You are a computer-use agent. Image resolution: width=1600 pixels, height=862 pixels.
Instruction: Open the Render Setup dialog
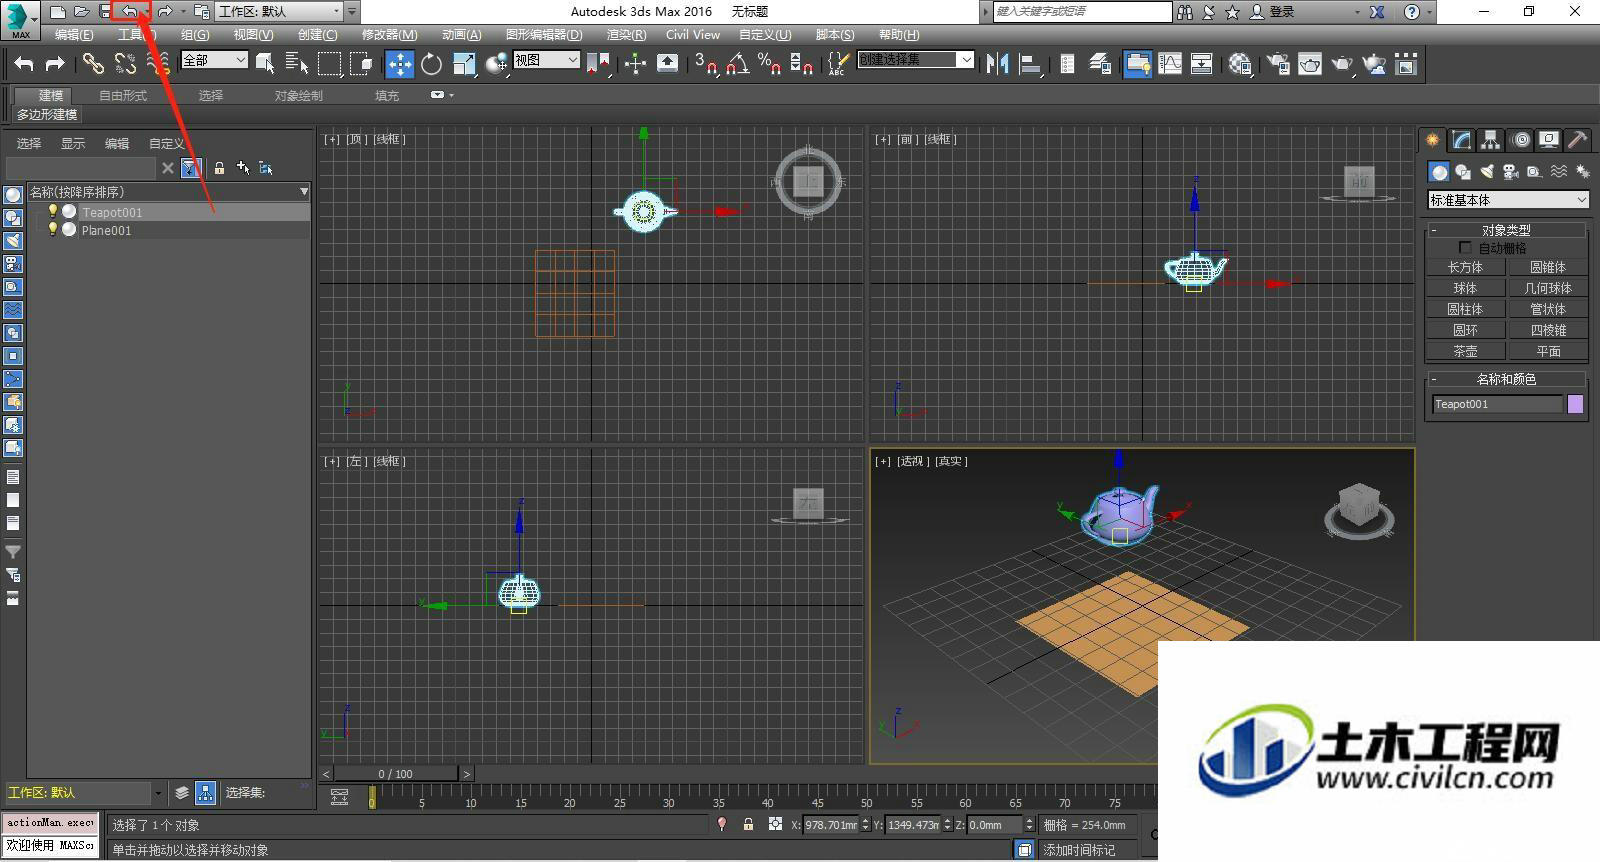click(x=1278, y=64)
